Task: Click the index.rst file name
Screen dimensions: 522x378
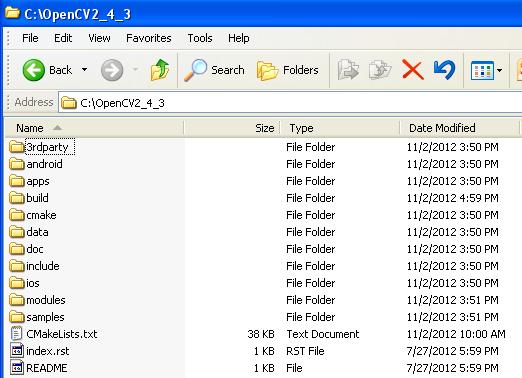Action: click(x=48, y=351)
